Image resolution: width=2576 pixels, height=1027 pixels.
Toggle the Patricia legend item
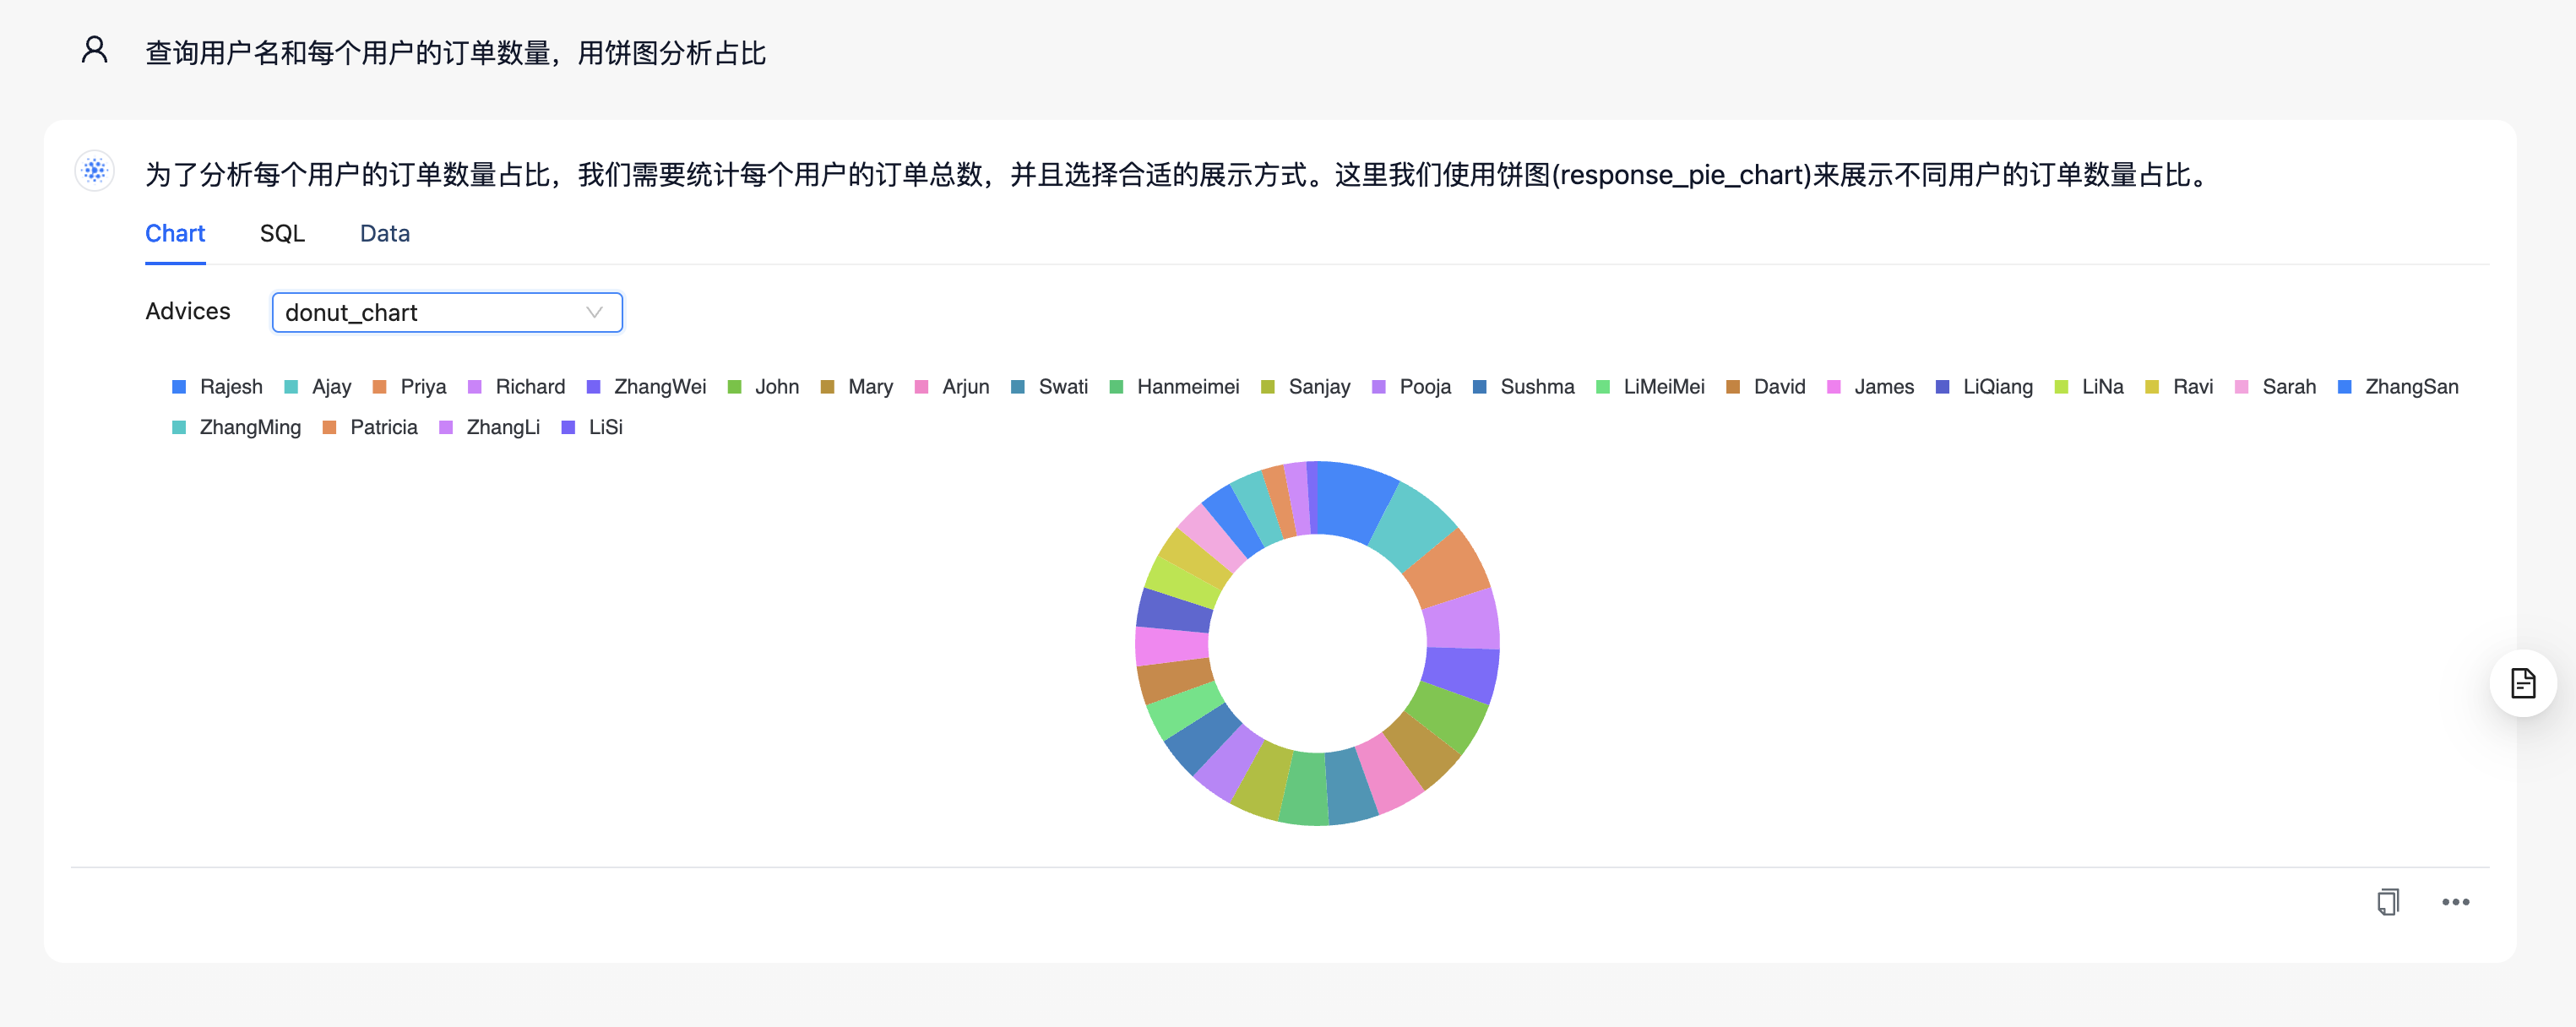383,427
